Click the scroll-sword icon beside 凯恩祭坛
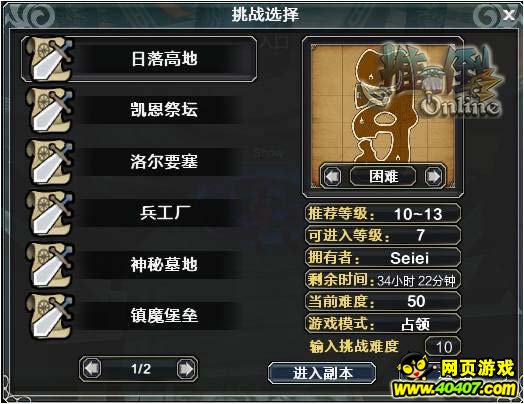This screenshot has width=524, height=404. pos(50,111)
